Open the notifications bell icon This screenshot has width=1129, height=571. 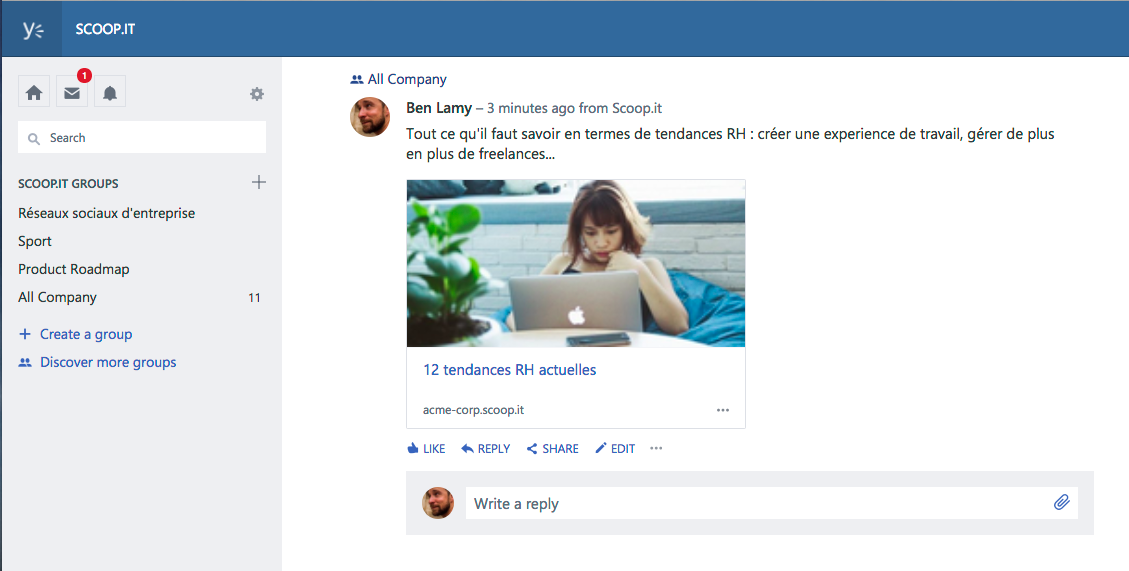point(110,92)
